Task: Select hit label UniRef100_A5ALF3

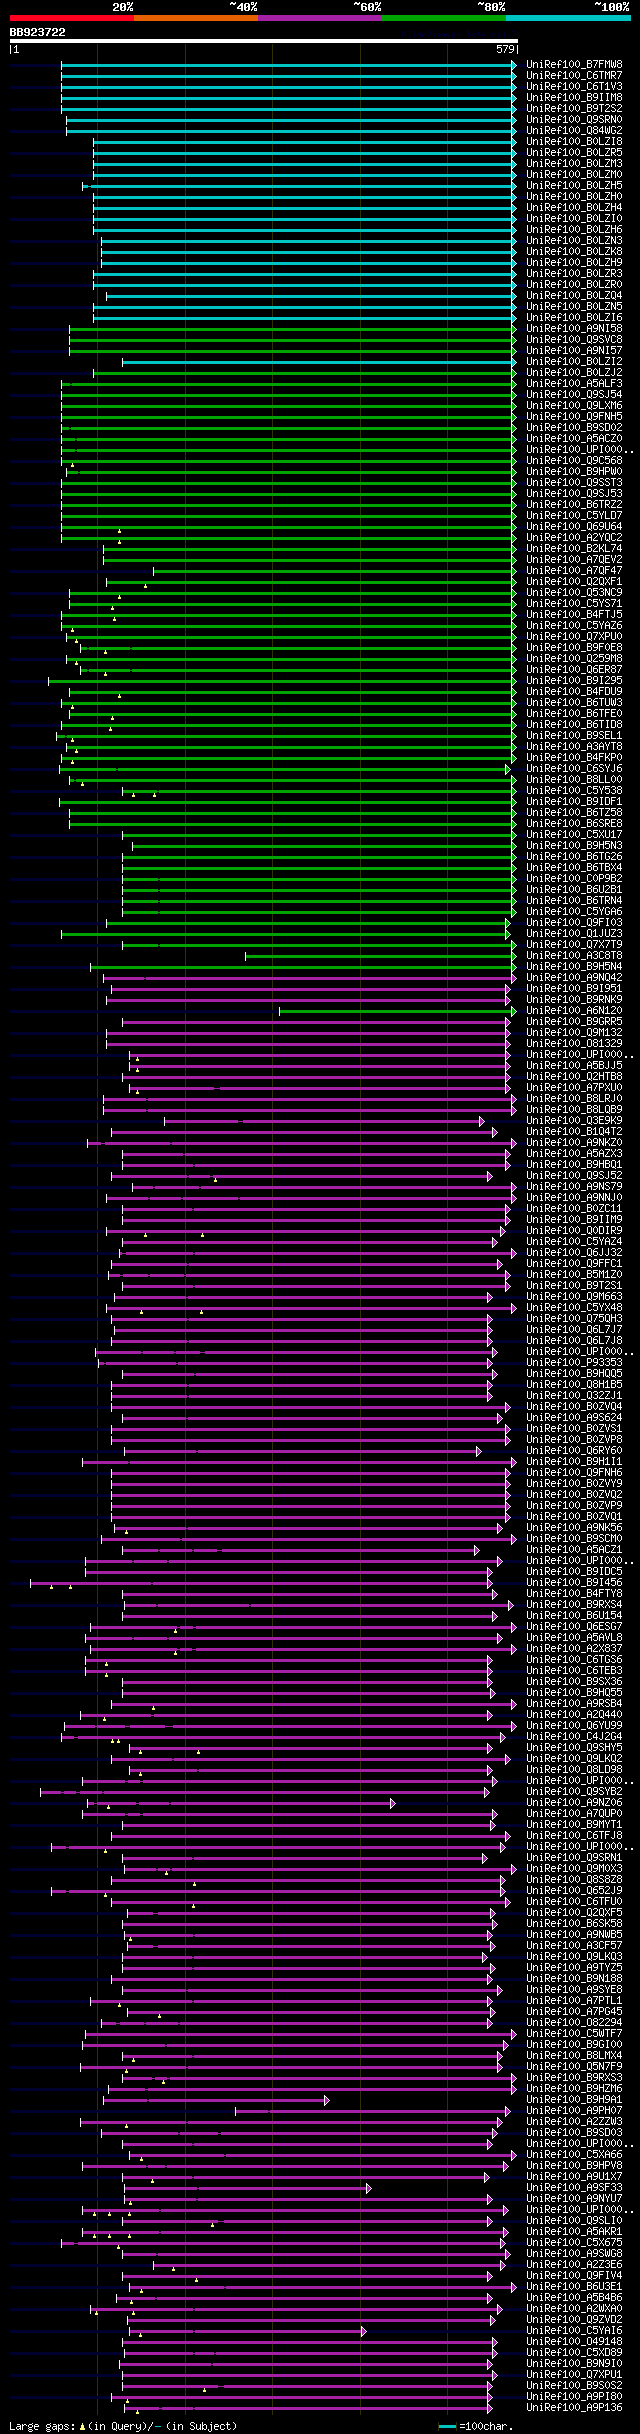Action: pyautogui.click(x=574, y=384)
